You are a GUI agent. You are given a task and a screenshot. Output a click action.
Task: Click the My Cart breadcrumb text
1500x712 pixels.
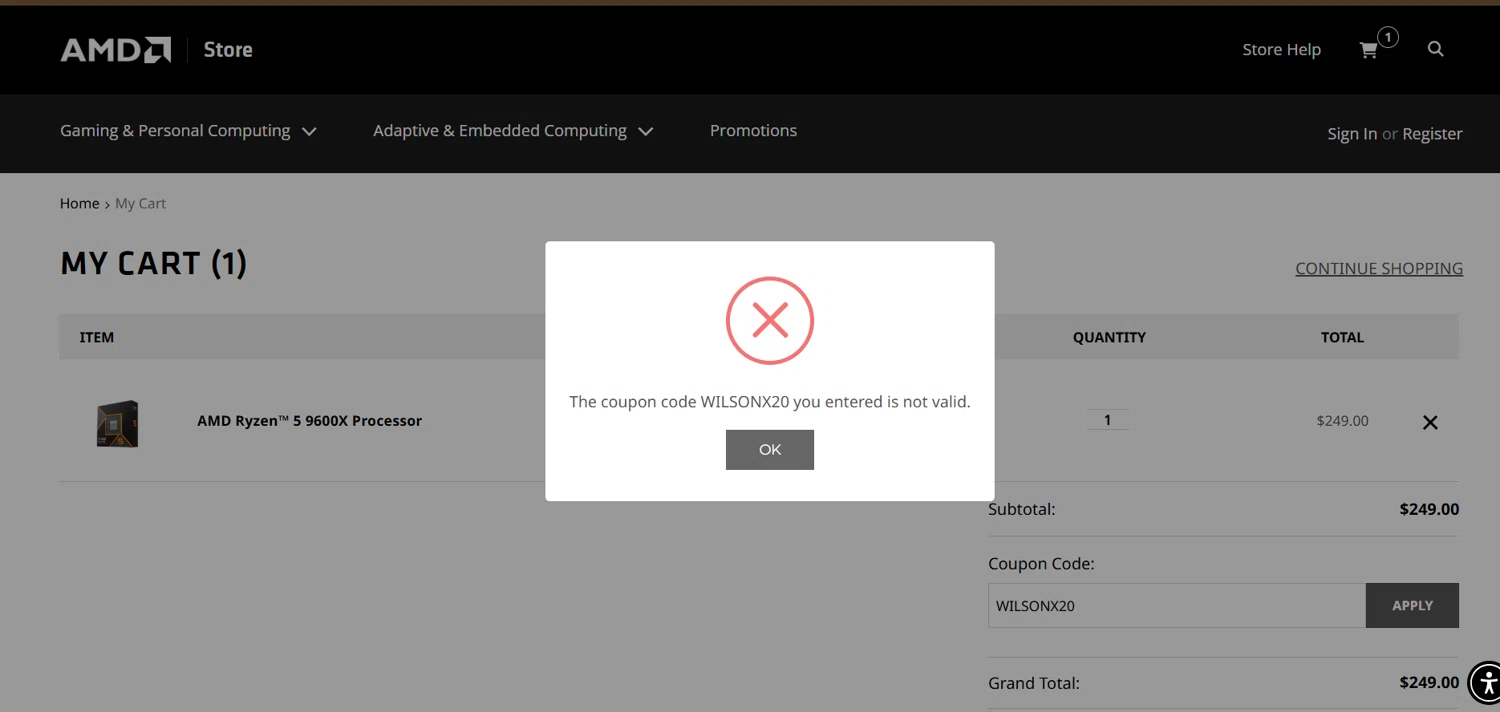[x=140, y=203]
